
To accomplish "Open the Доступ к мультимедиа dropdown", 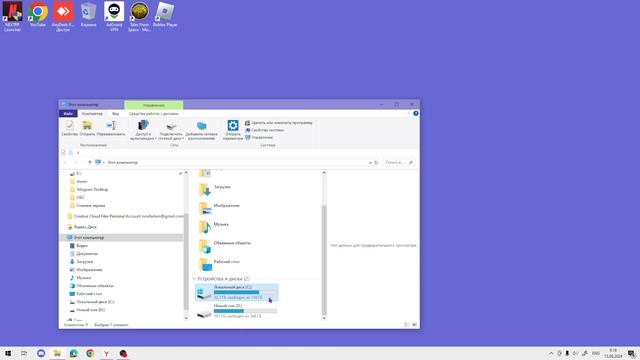I will [x=143, y=130].
